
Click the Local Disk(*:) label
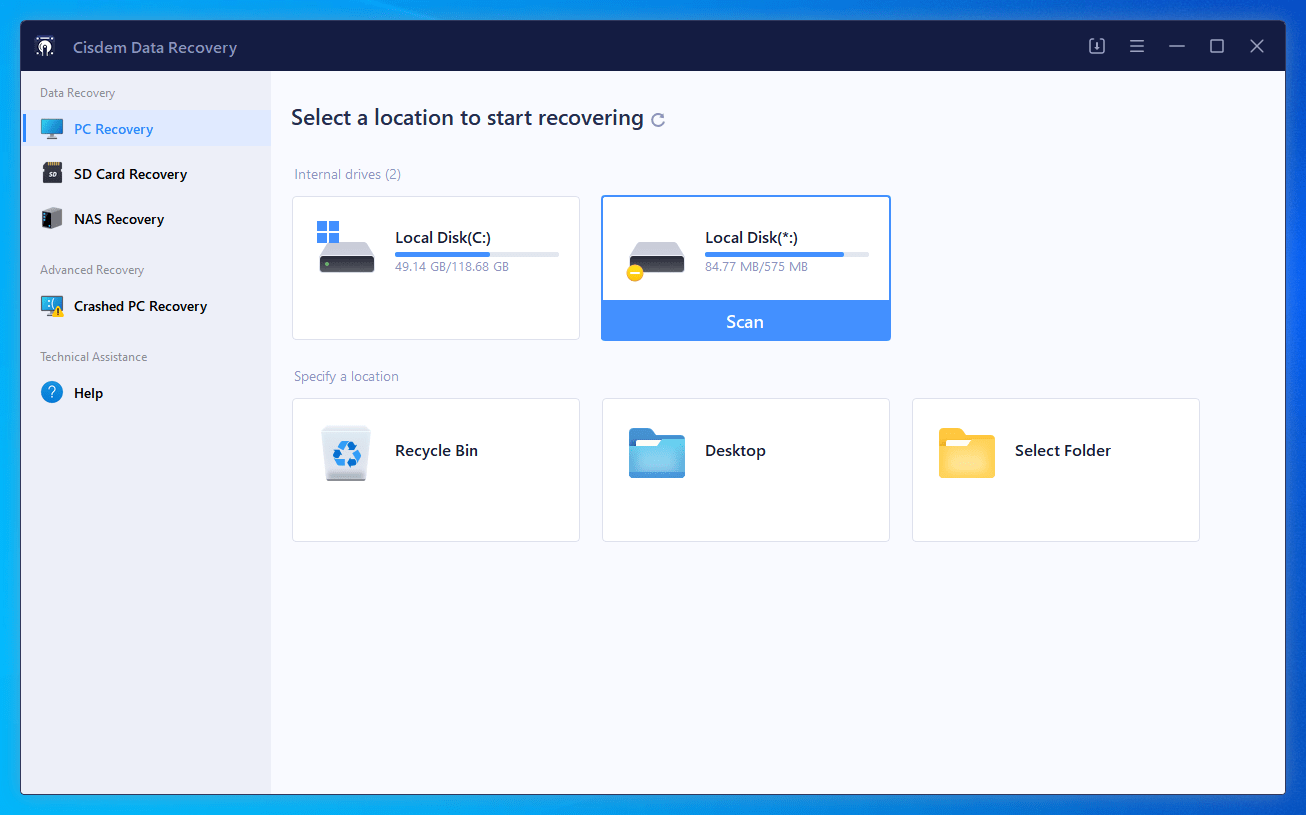[x=751, y=238]
